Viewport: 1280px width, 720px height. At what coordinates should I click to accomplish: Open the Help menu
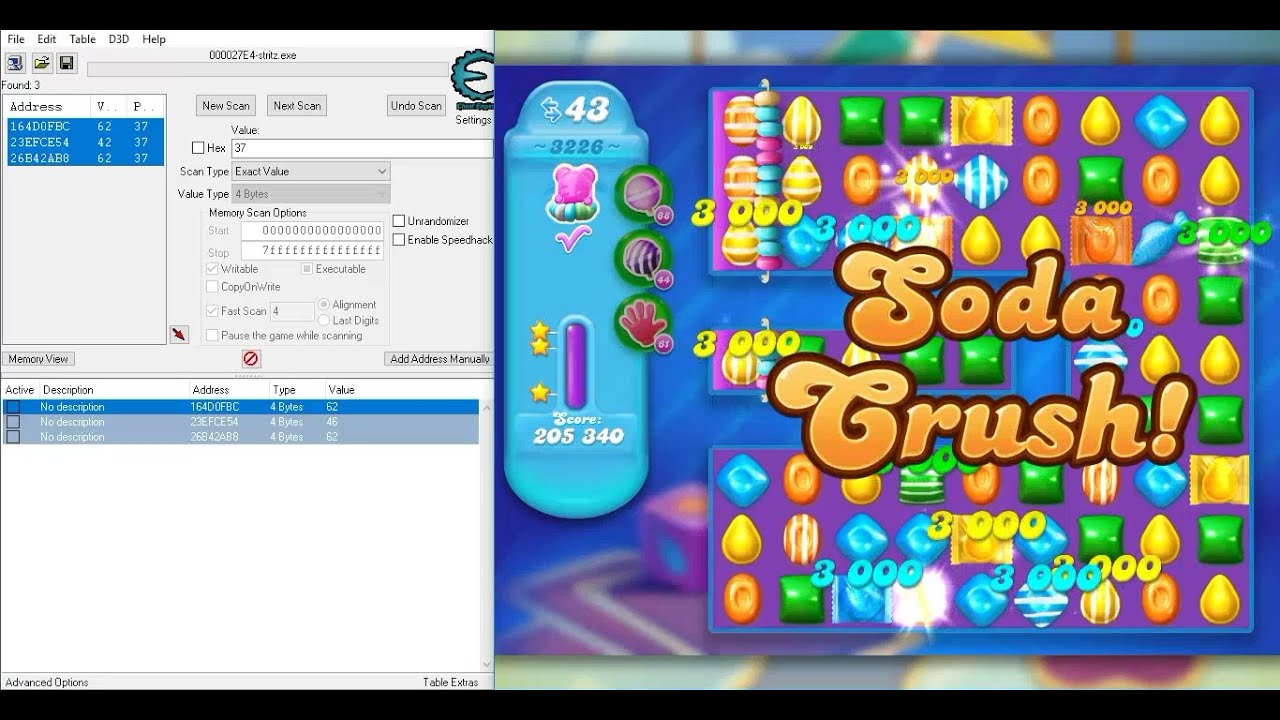154,39
